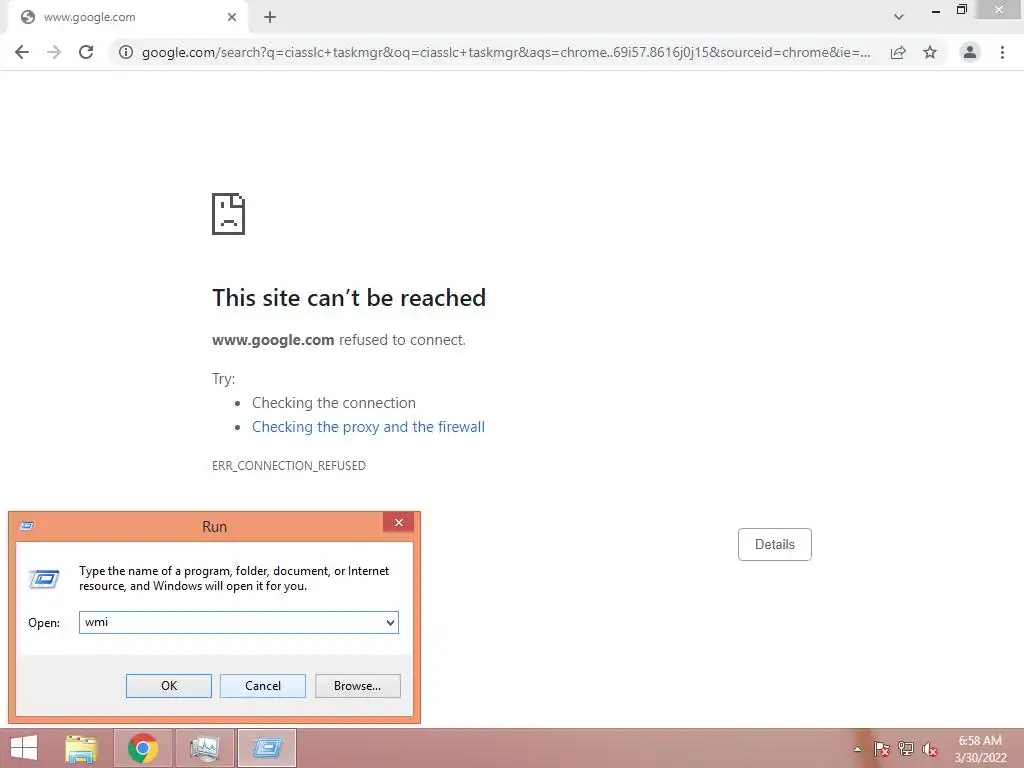Screen dimensions: 1024x768
Task: Reload the page with the refresh icon
Action: (86, 52)
